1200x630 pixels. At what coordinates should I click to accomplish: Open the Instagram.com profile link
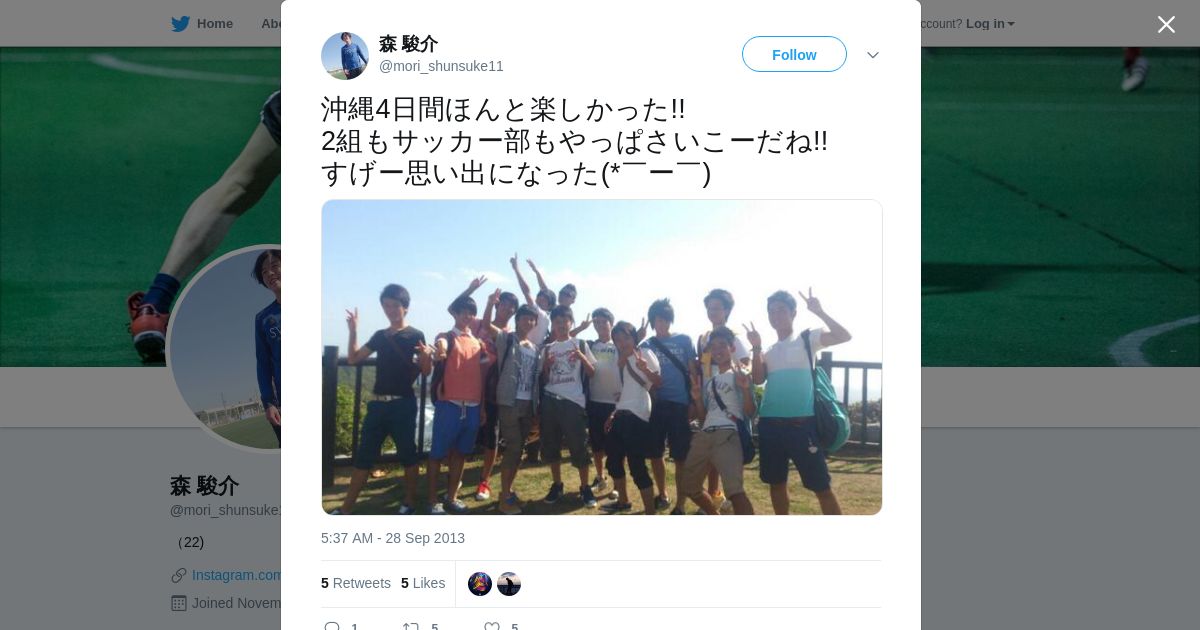click(x=237, y=575)
